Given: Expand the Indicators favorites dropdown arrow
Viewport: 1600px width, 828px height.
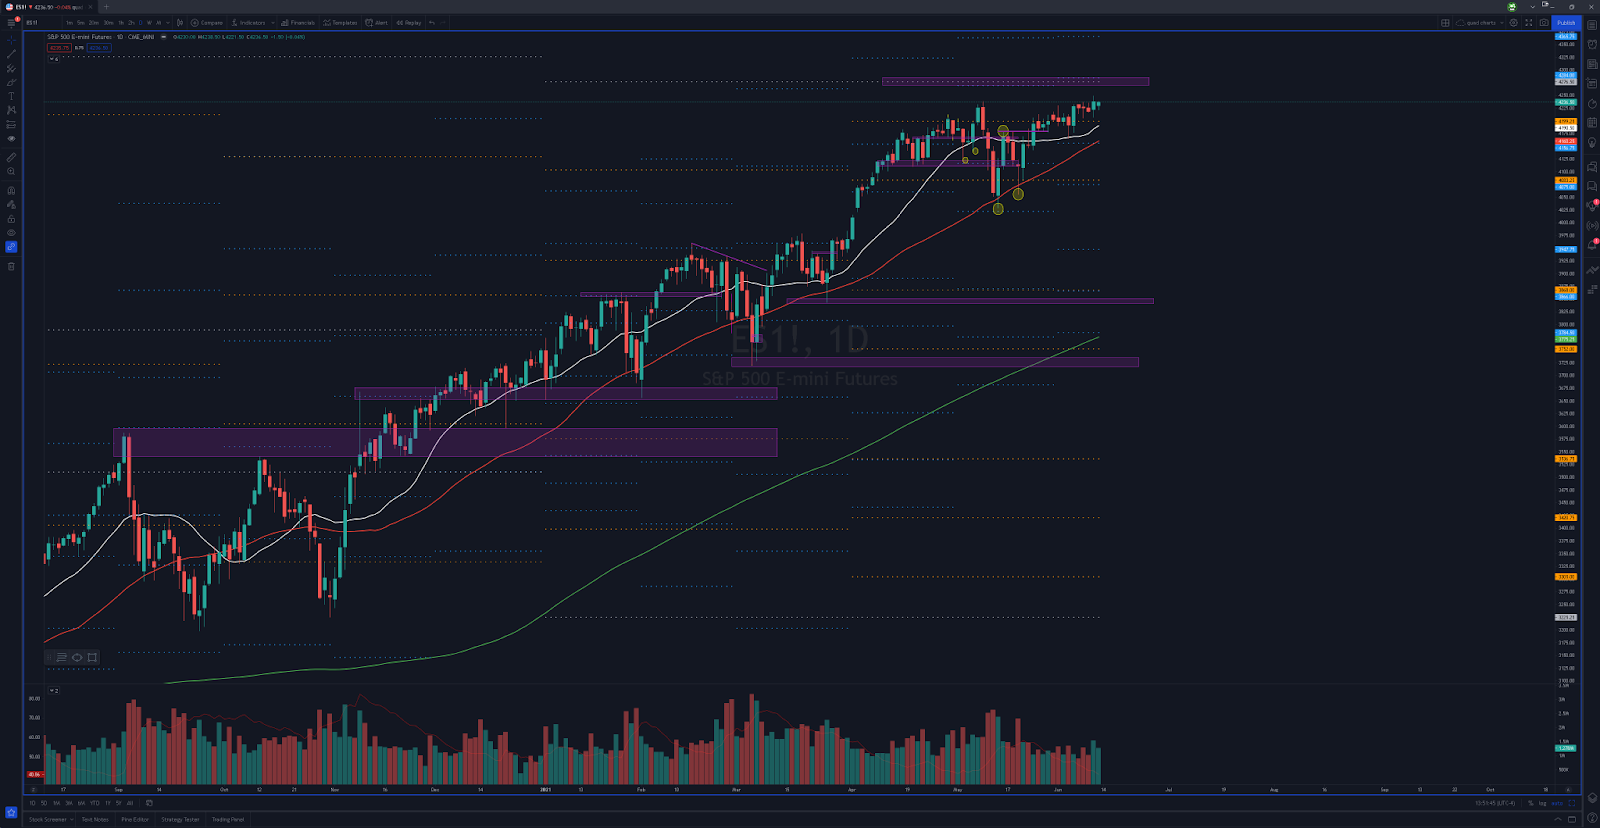Looking at the screenshot, I should (273, 22).
